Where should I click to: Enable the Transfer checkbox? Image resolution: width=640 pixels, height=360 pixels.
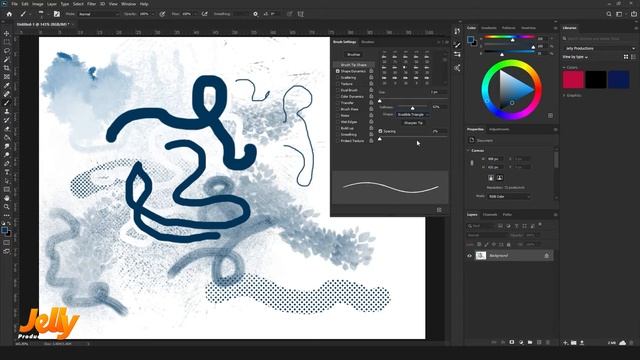[x=338, y=103]
